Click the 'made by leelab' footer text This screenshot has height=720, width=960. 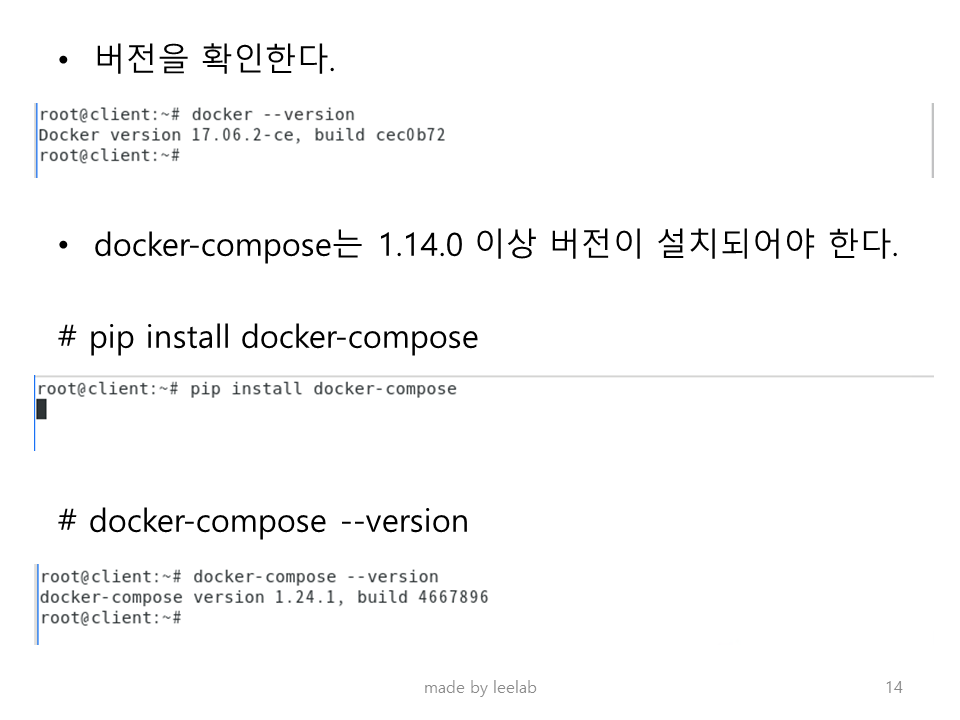(x=480, y=688)
